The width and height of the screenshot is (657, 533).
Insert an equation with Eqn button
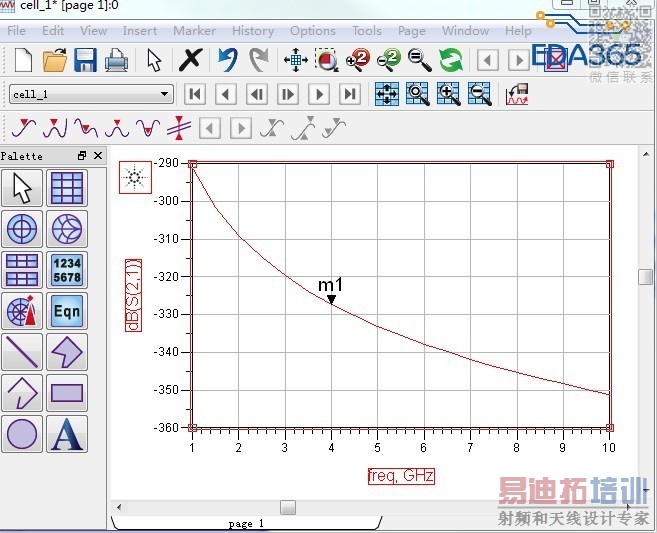click(67, 311)
